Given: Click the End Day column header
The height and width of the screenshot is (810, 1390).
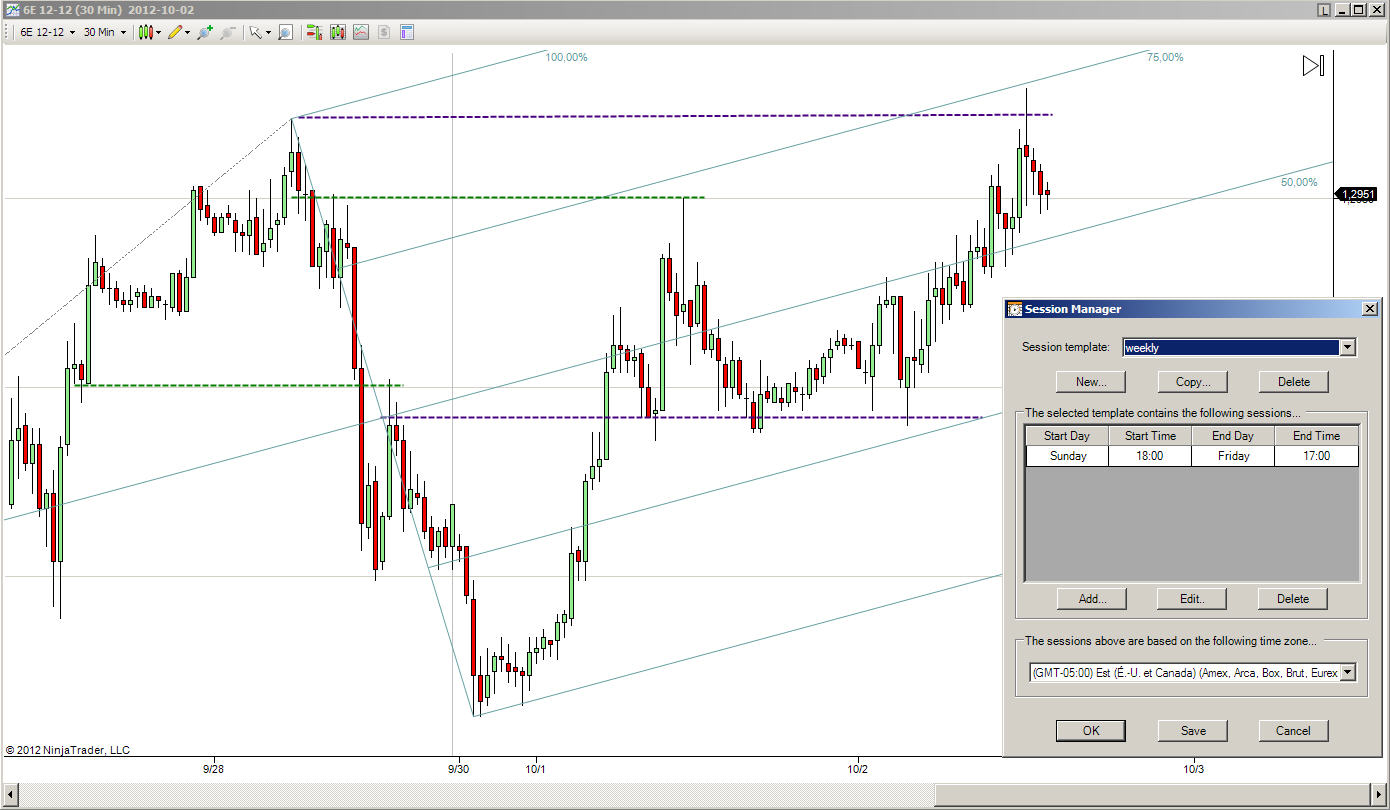Looking at the screenshot, I should click(x=1233, y=436).
